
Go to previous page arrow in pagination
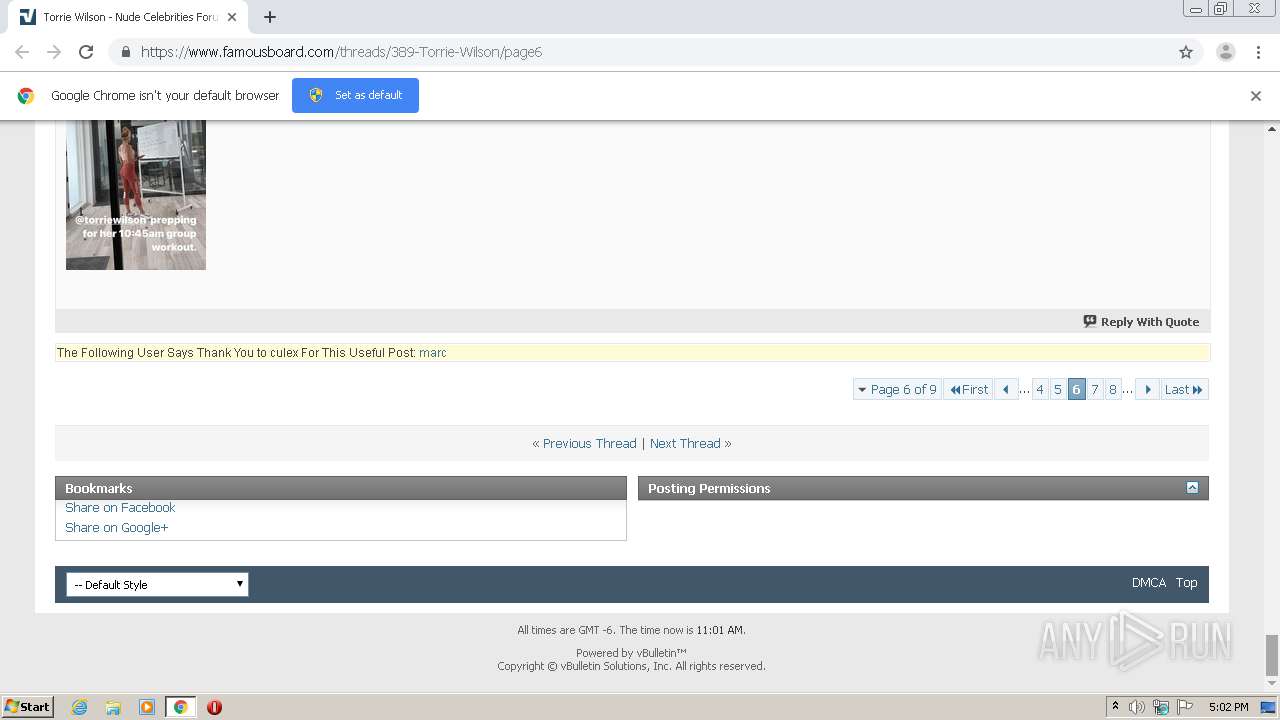[x=1006, y=389]
